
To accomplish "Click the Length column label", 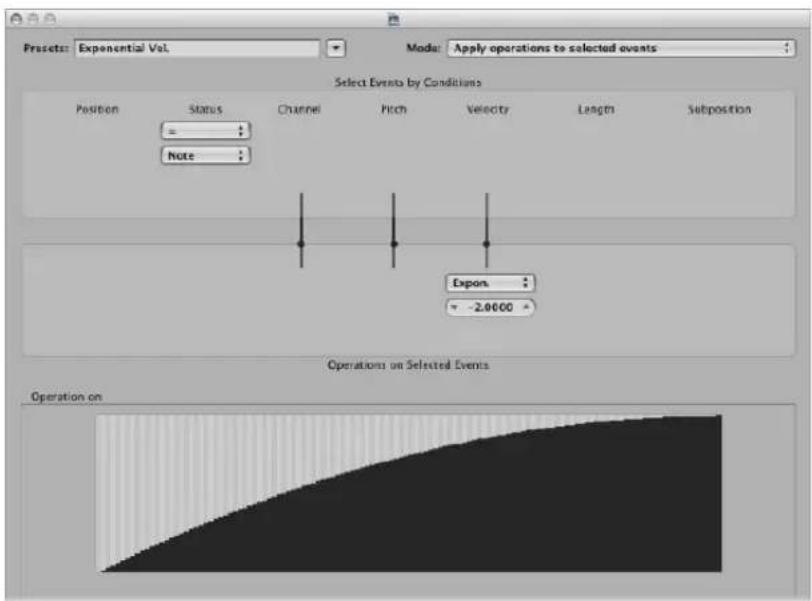I will tap(596, 109).
